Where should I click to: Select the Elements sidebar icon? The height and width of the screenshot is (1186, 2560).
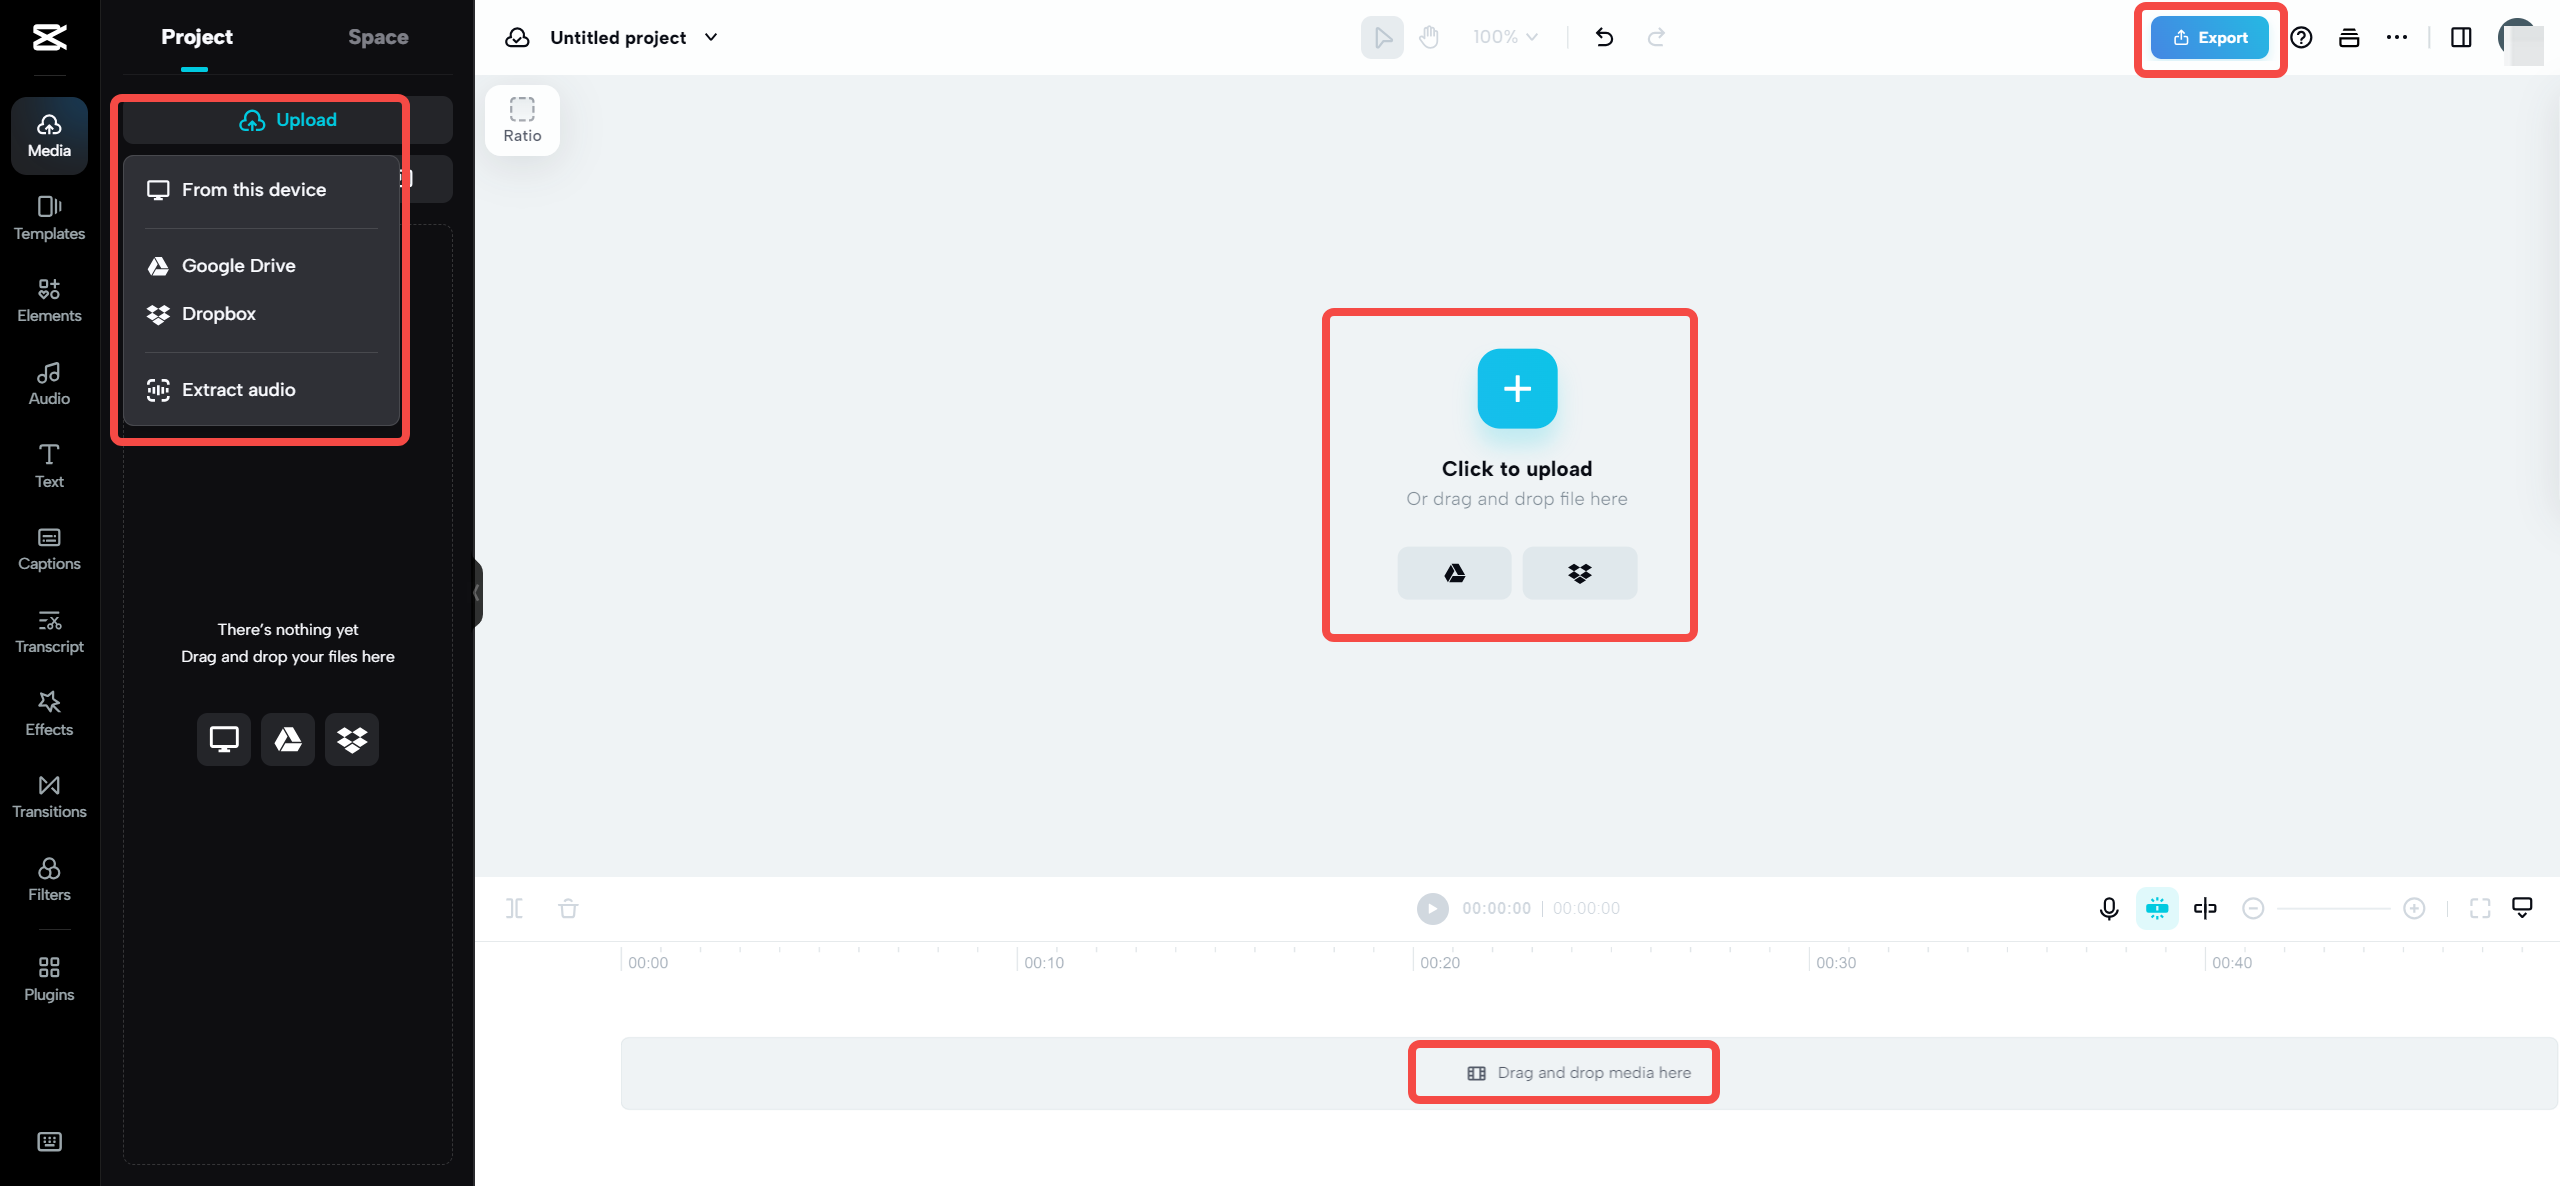click(48, 299)
